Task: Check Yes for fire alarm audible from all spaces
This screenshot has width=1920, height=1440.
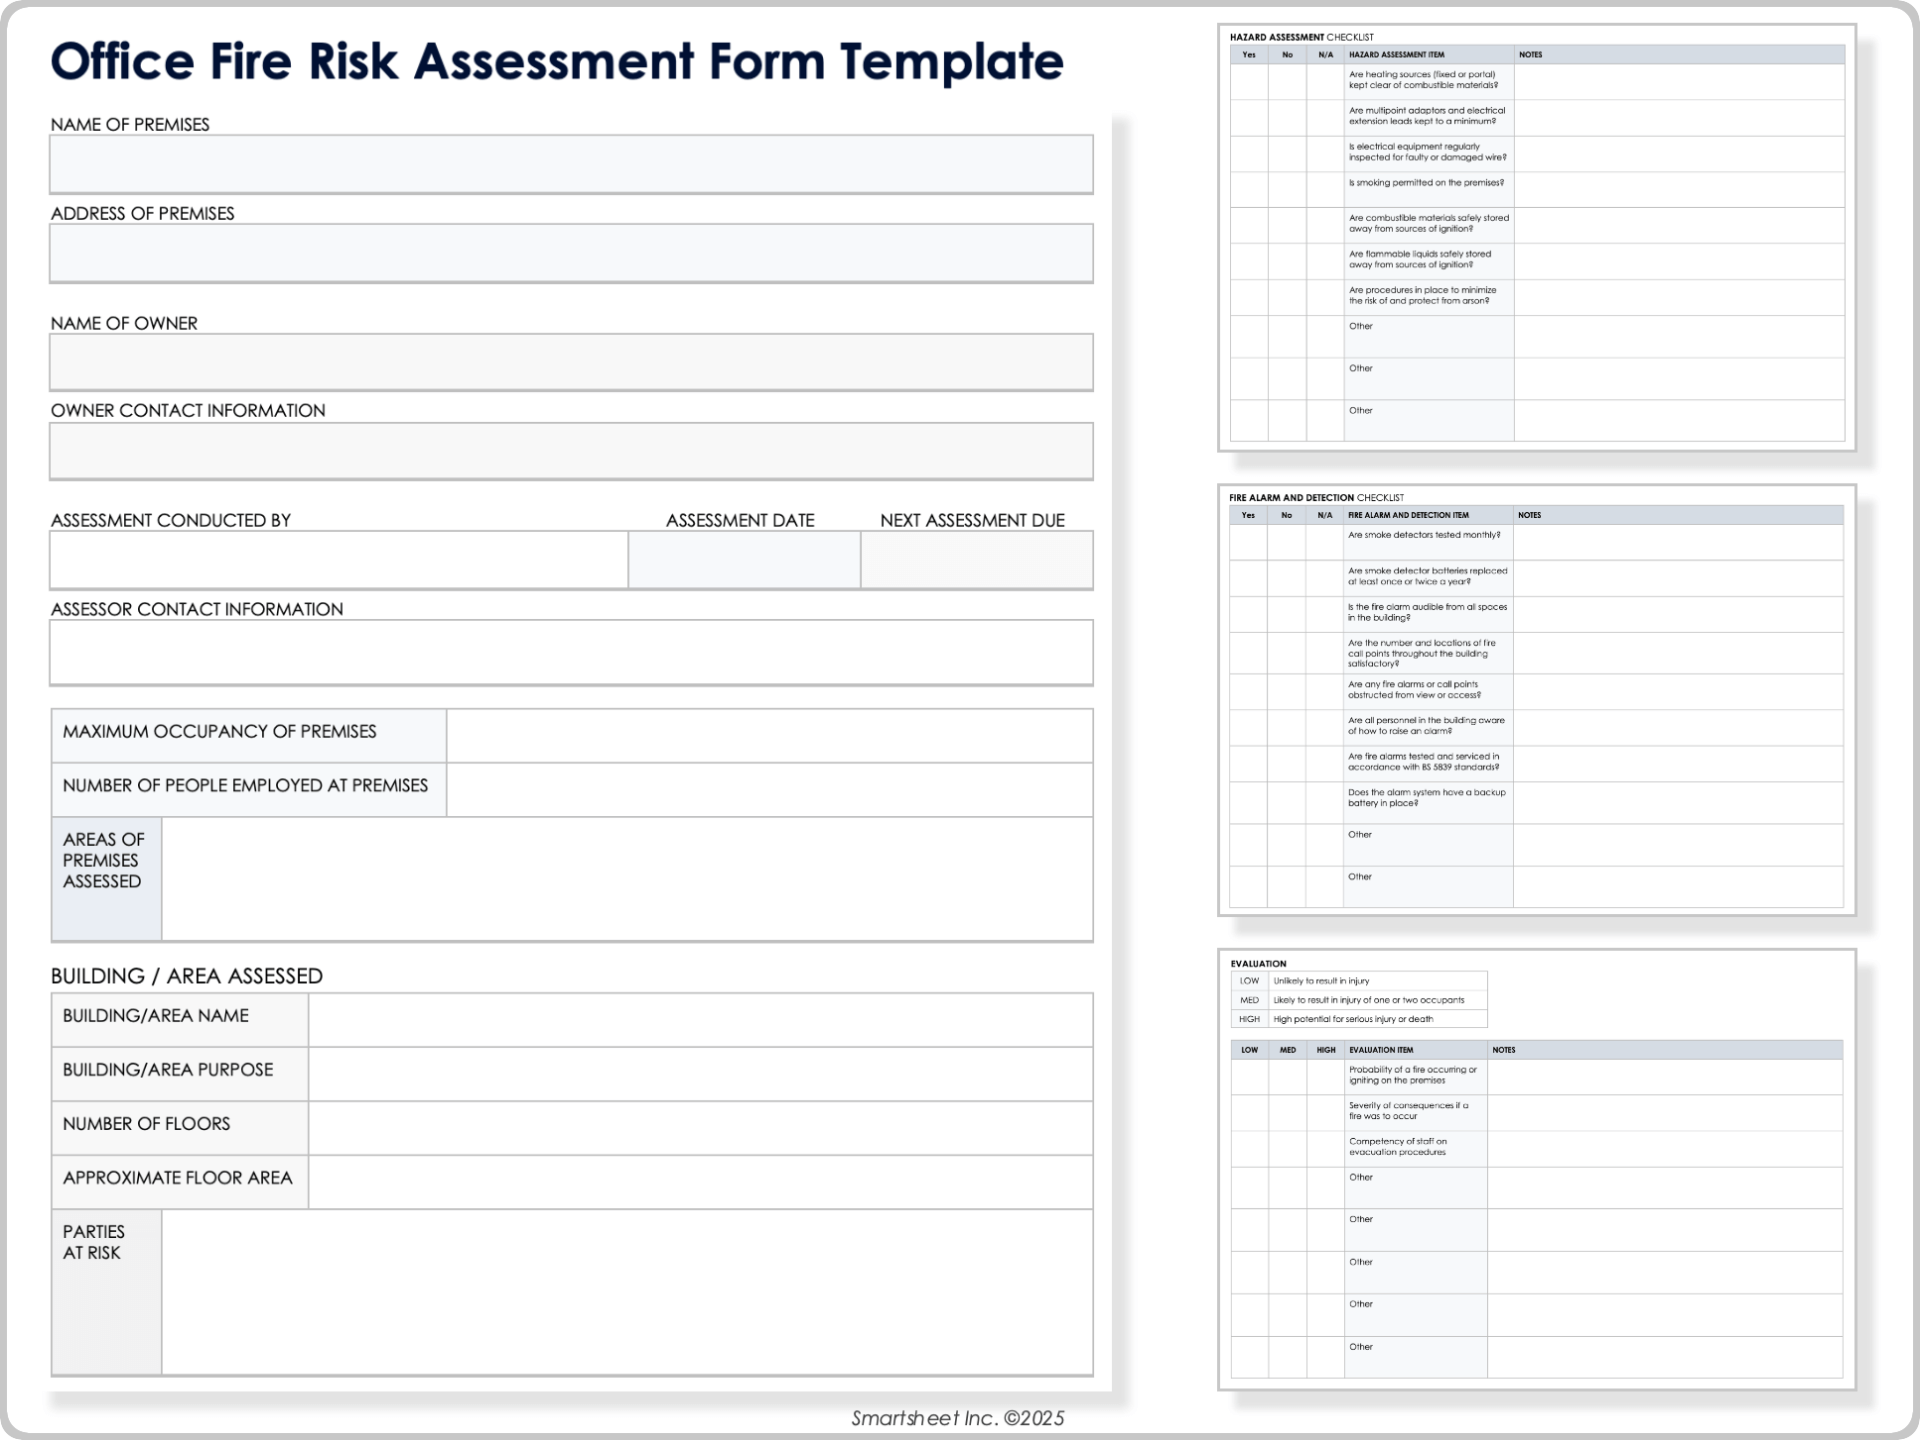Action: 1248,613
